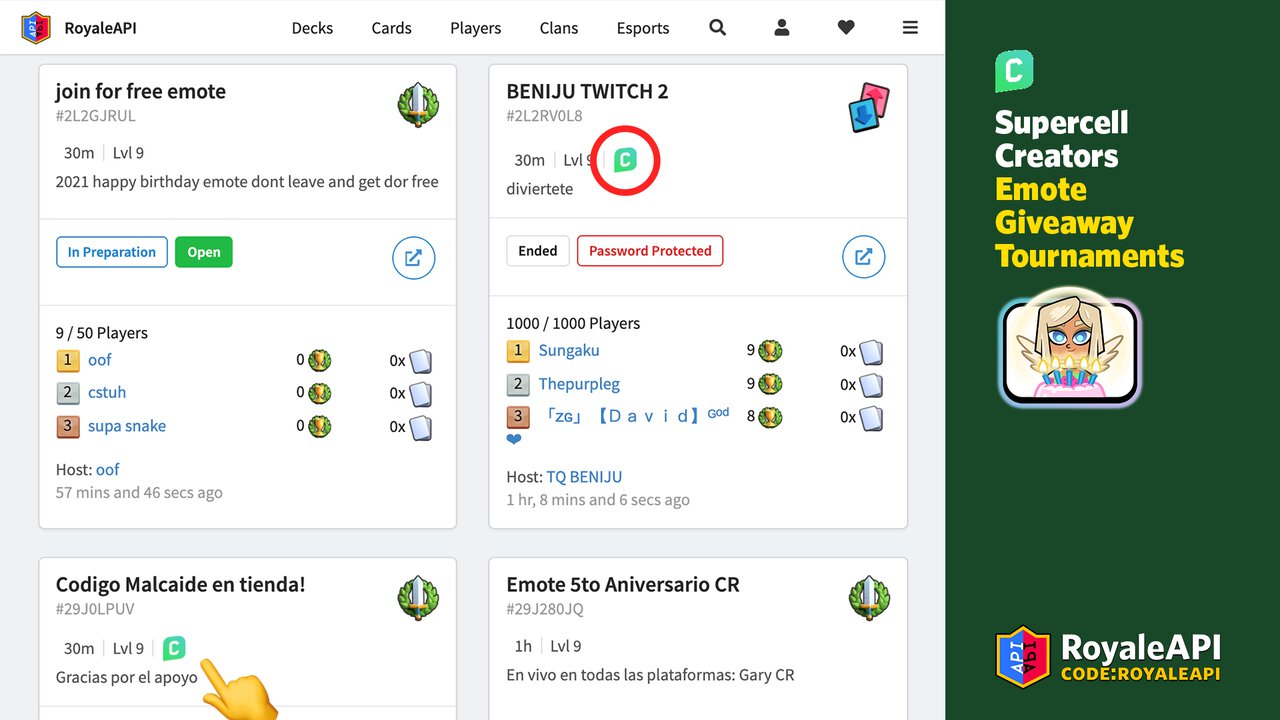Open host oof's profile link
Viewport: 1280px width, 720px height.
[107, 469]
